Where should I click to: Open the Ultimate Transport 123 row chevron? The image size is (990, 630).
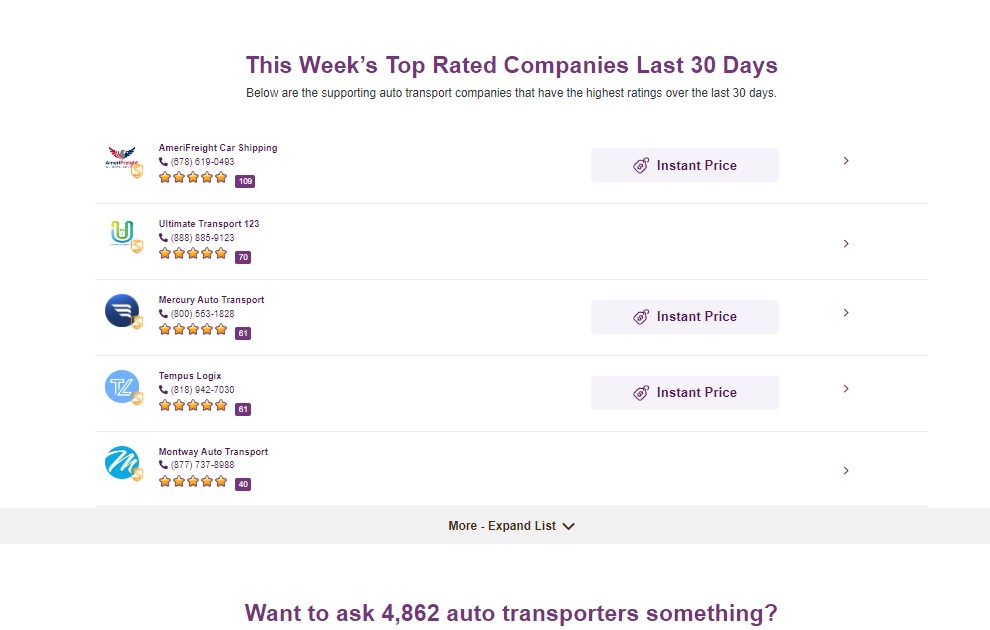pyautogui.click(x=846, y=244)
